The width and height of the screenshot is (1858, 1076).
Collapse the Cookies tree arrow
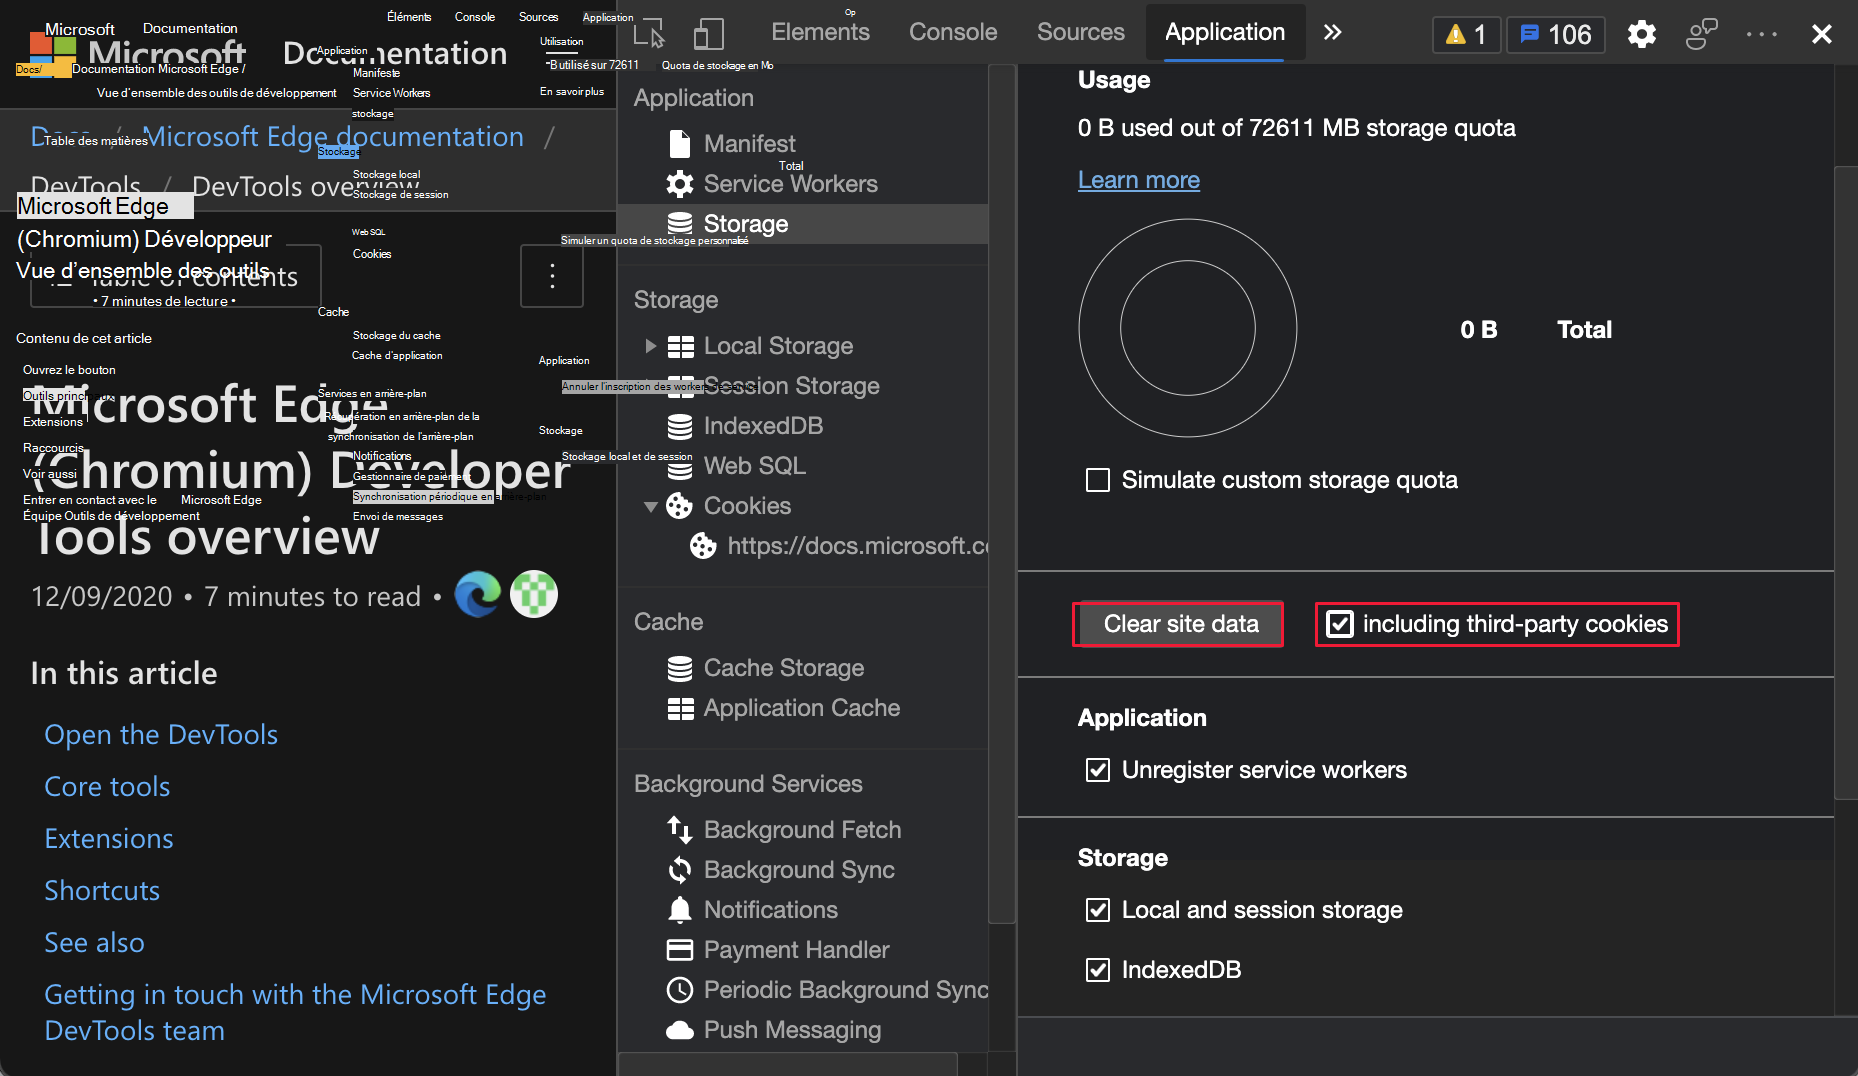tap(650, 506)
